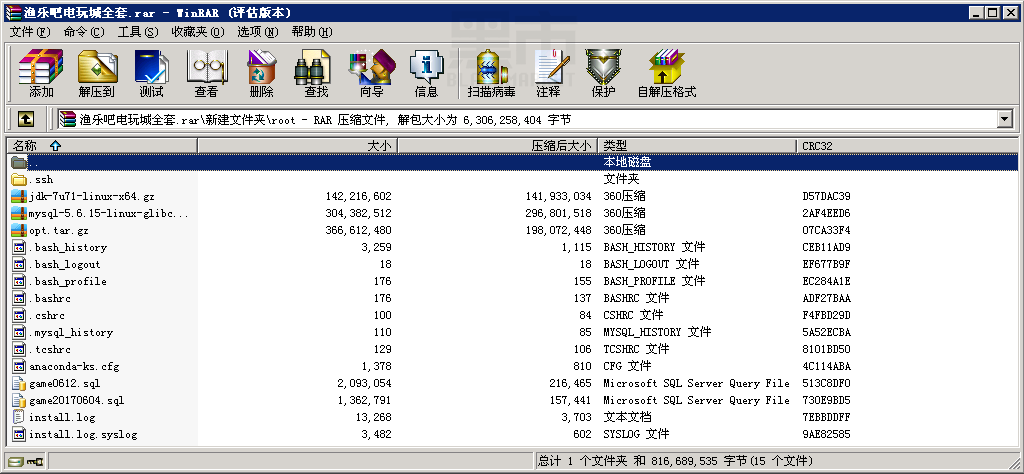Open the File (文件) menu
Screen dimensions: 1024x474
click(30, 31)
